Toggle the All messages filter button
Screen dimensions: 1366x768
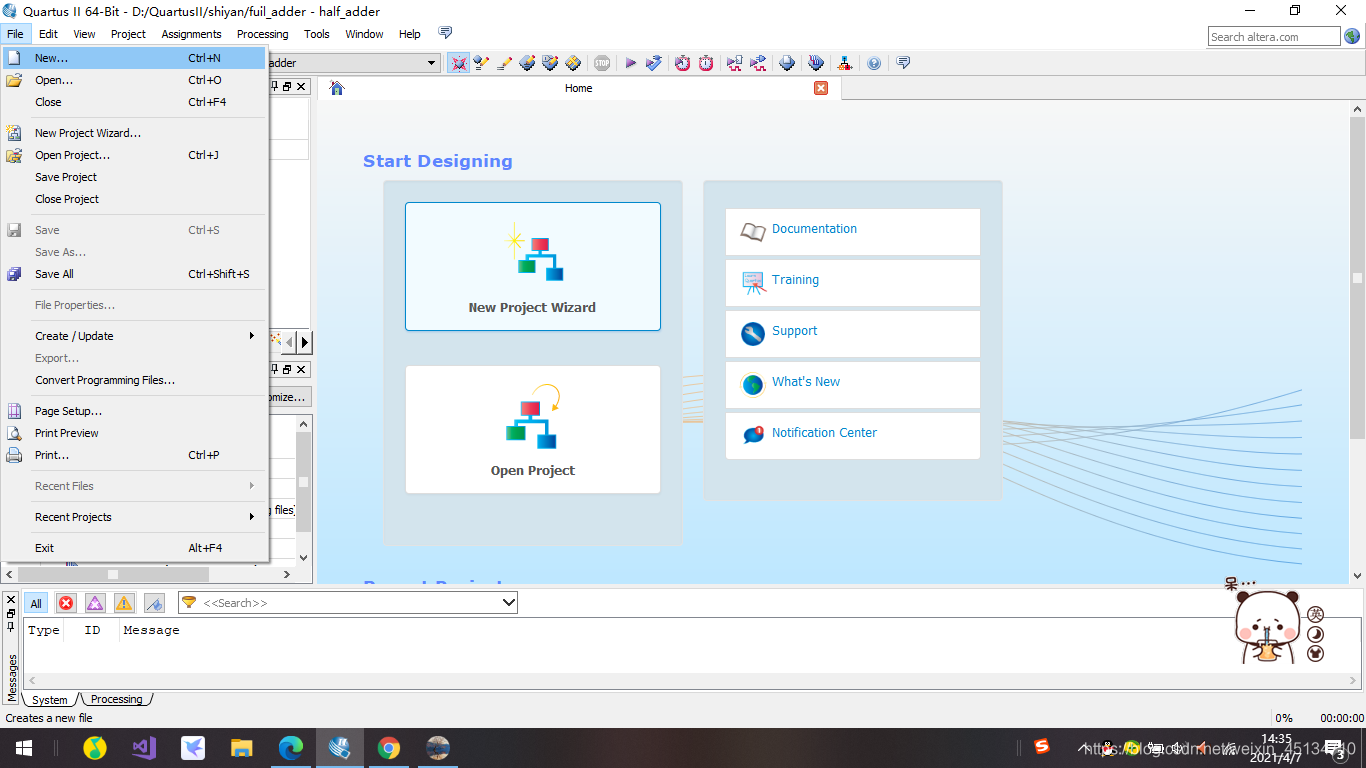(36, 603)
